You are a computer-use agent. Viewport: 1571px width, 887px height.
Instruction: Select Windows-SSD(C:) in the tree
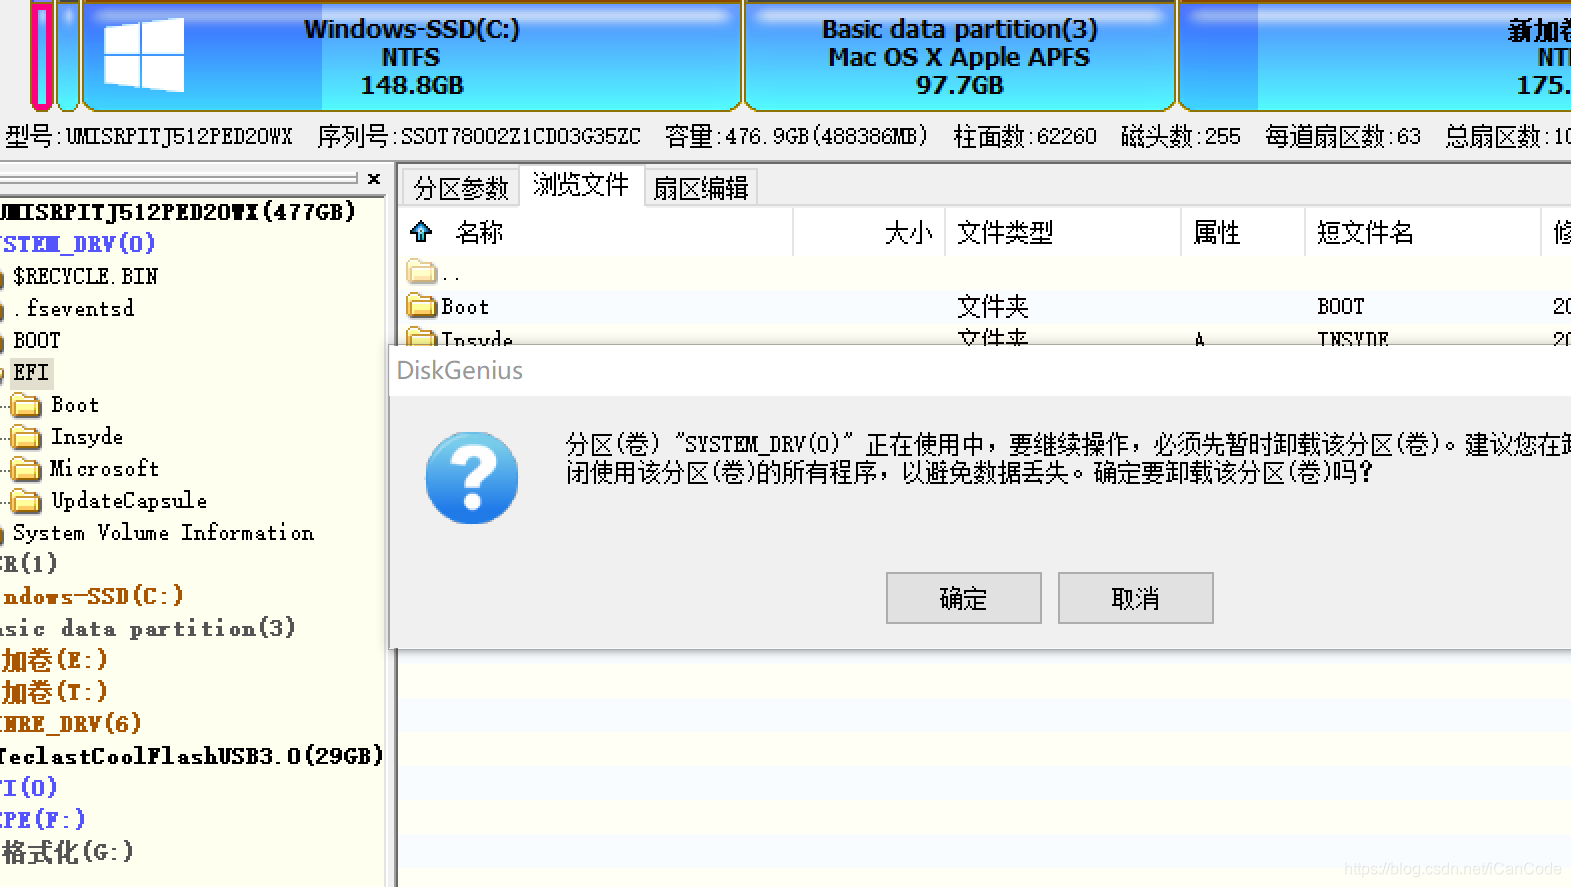(x=92, y=596)
